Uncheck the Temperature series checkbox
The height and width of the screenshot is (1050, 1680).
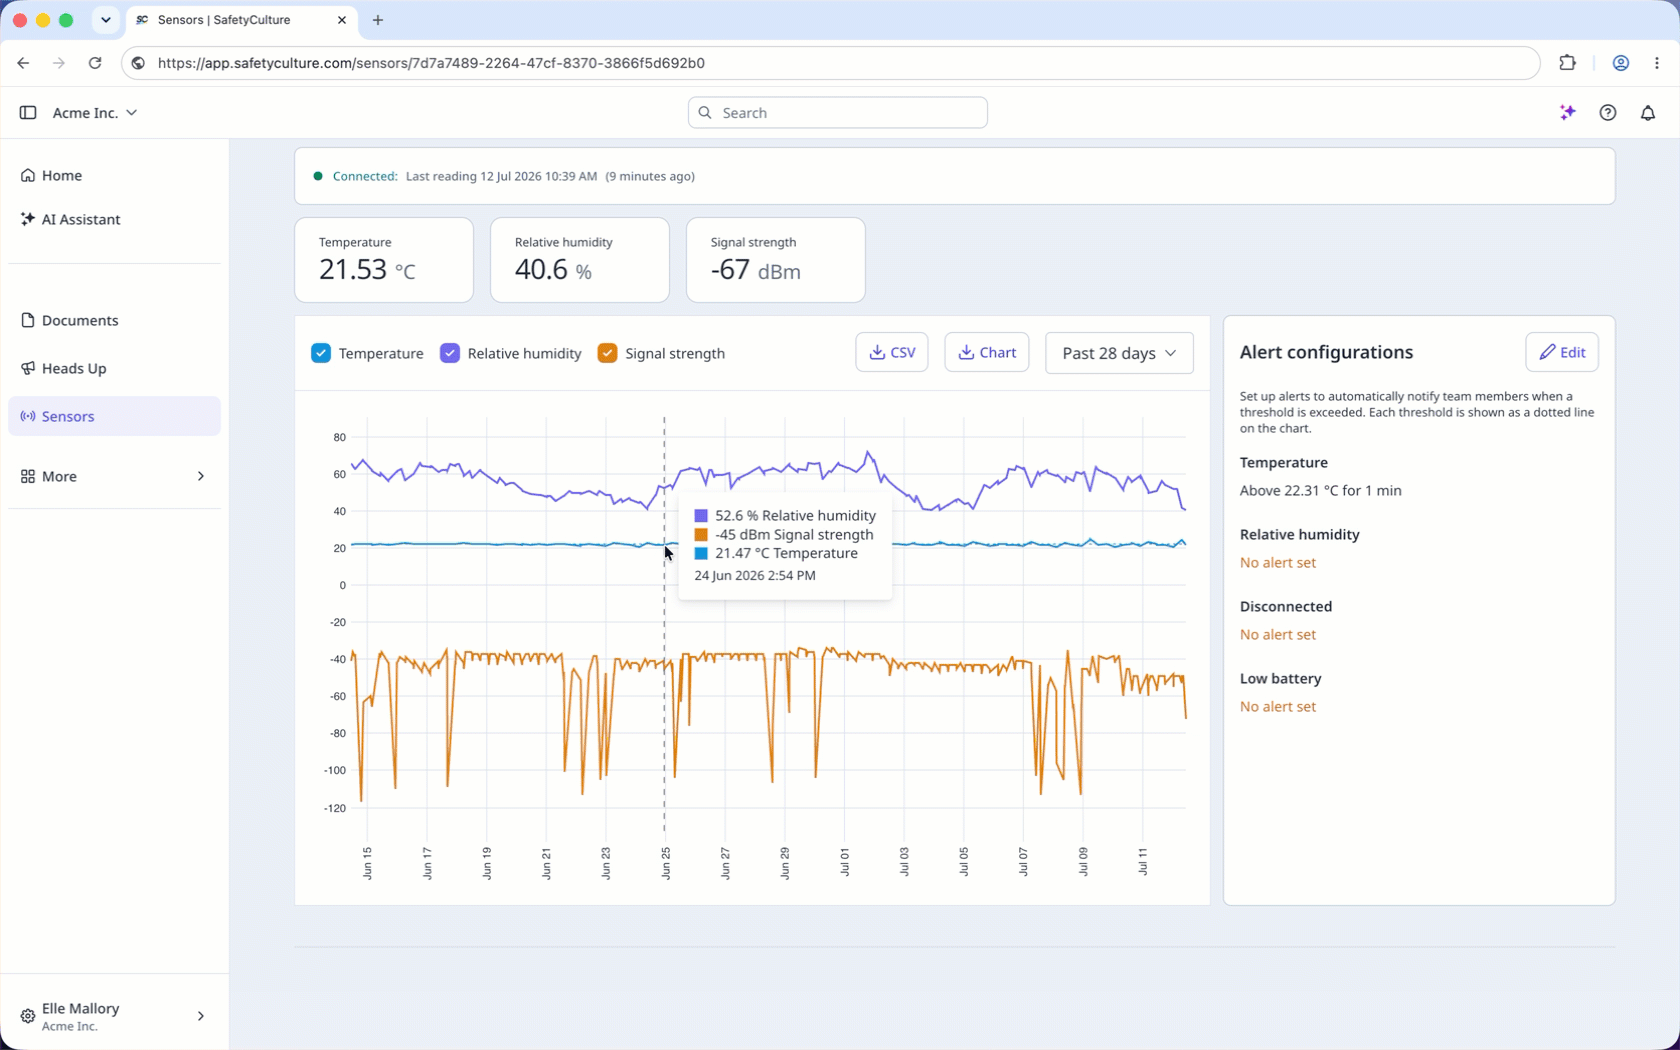pyautogui.click(x=321, y=353)
